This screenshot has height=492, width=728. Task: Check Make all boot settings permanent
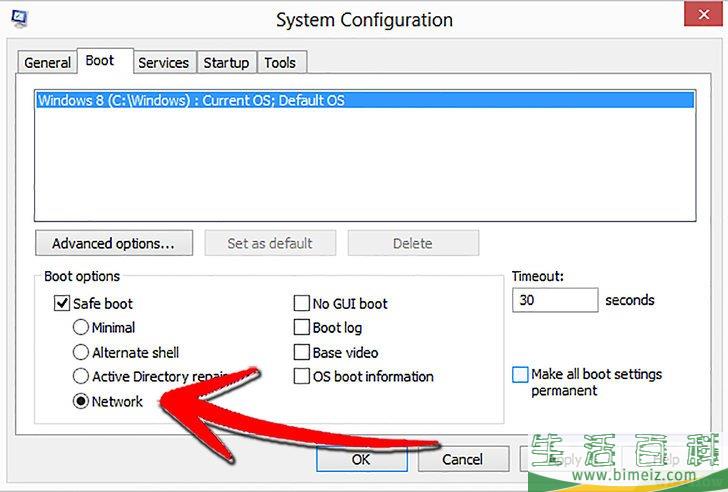[x=520, y=375]
